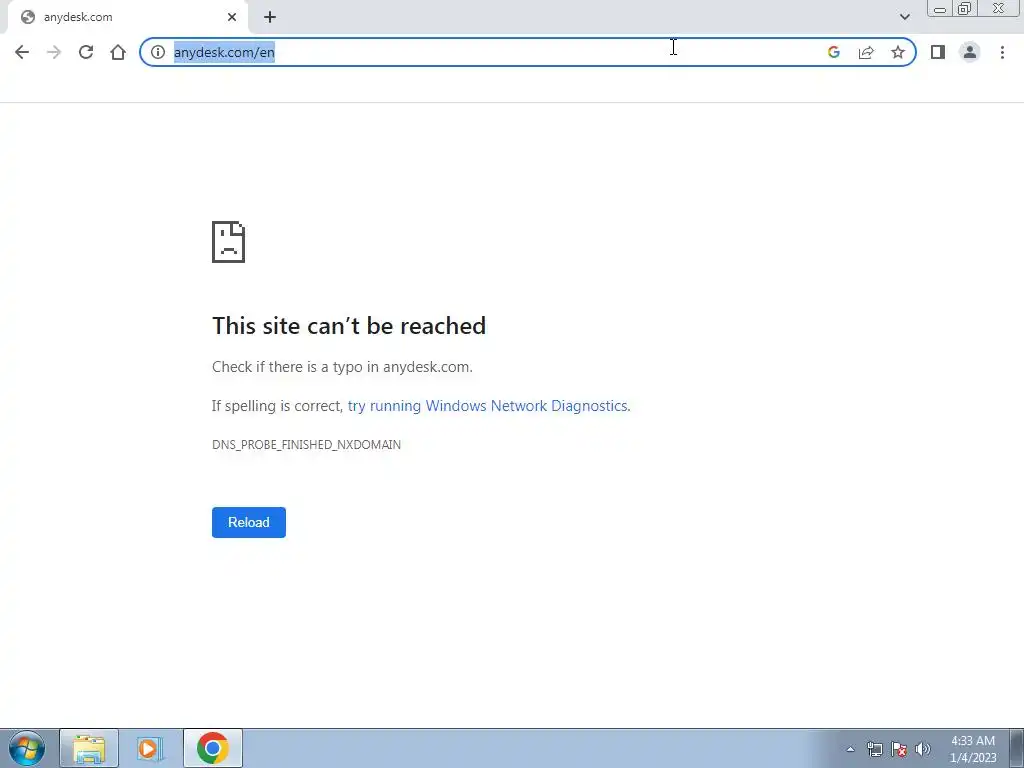This screenshot has width=1024, height=768.
Task: Click DNS_PROBE_FINISHED_NXDOMAIN error code text
Action: tap(306, 445)
